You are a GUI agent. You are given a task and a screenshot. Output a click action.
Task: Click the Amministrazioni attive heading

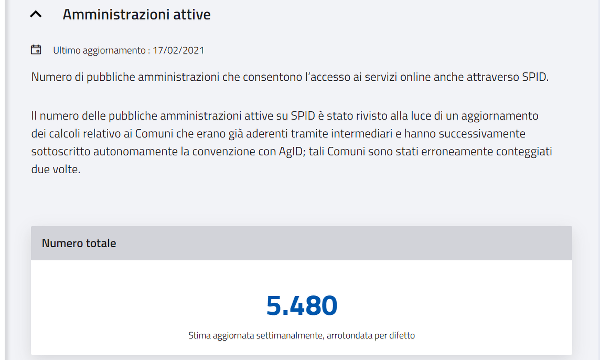137,15
